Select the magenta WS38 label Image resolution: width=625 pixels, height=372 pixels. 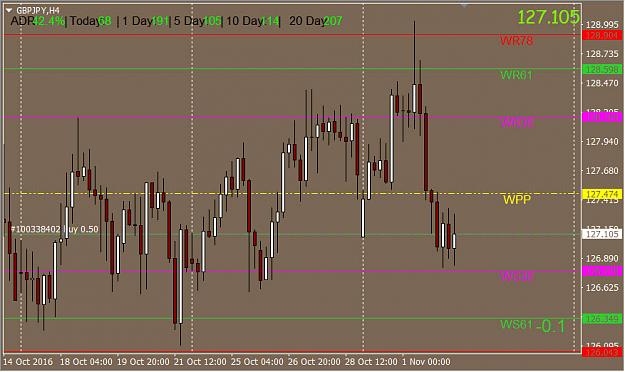(x=517, y=276)
